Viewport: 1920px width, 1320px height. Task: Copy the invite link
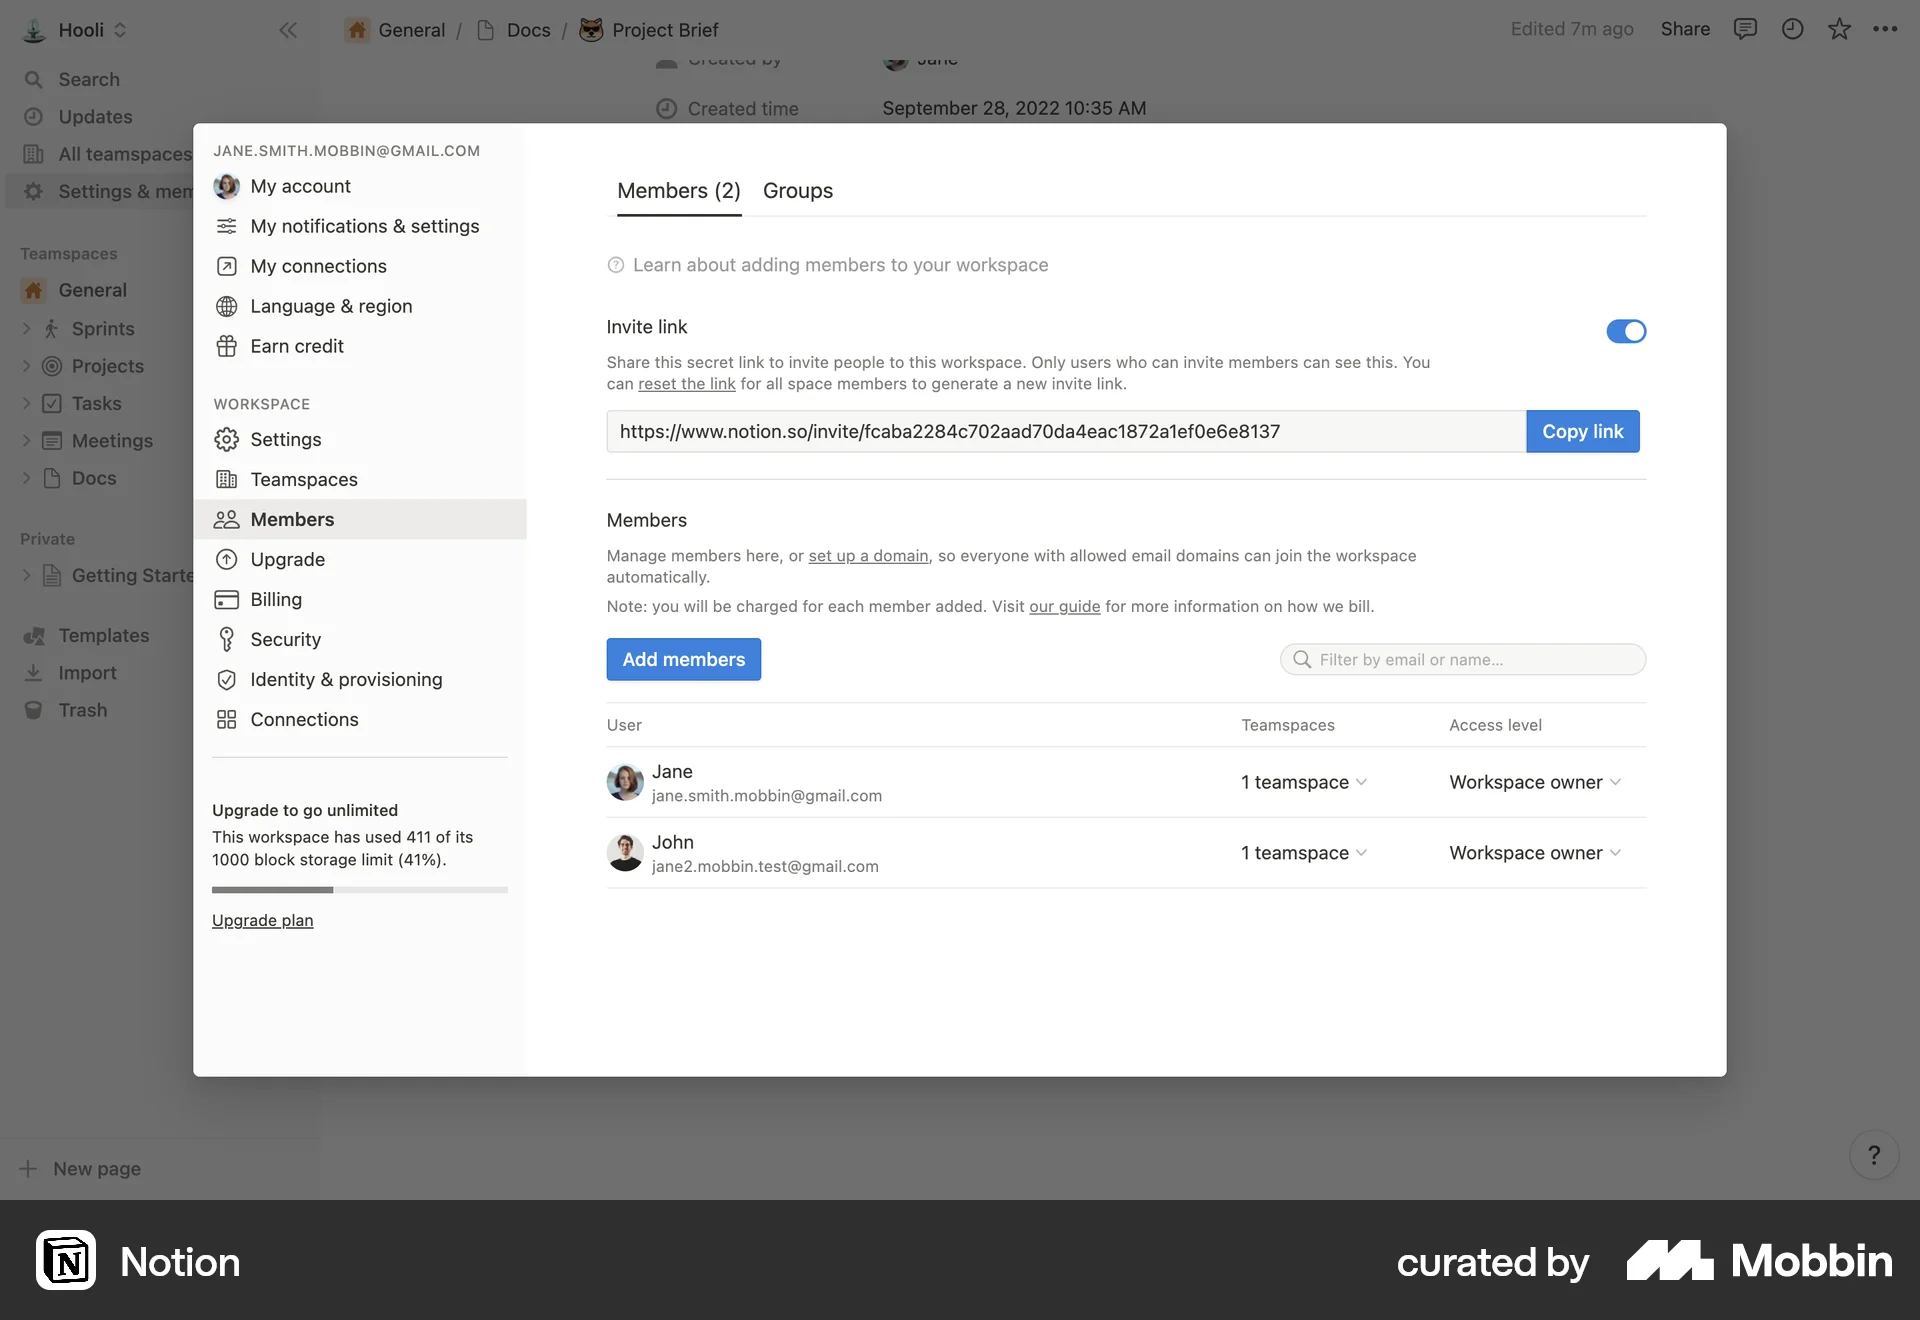1582,431
